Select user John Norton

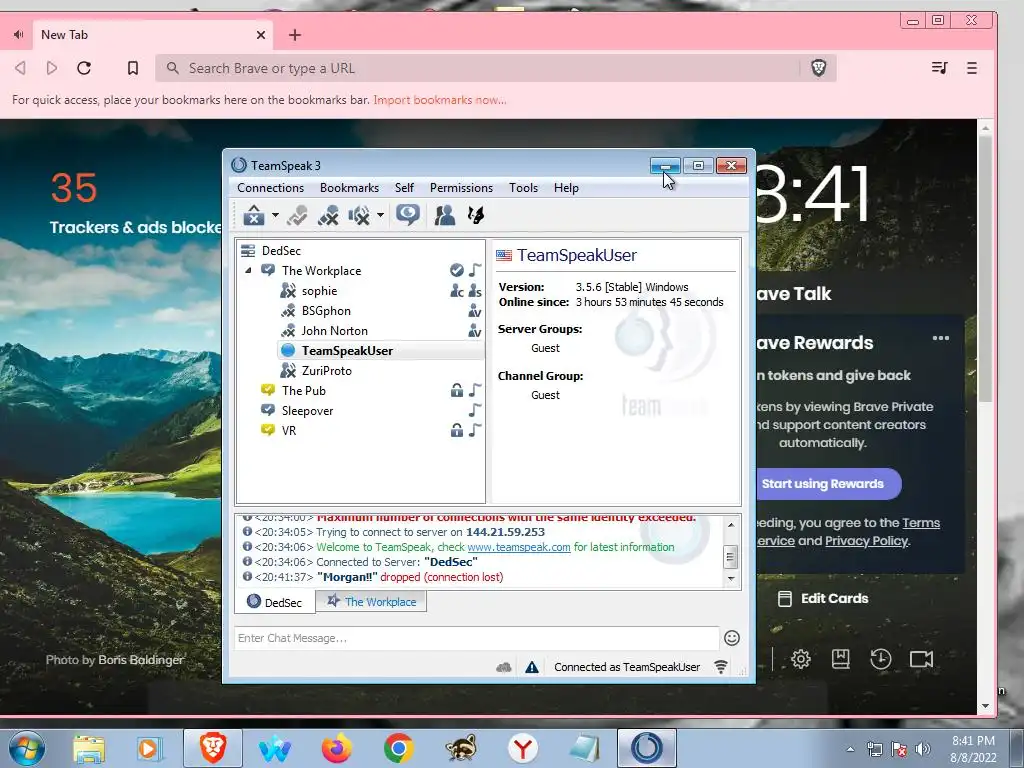[x=334, y=330]
